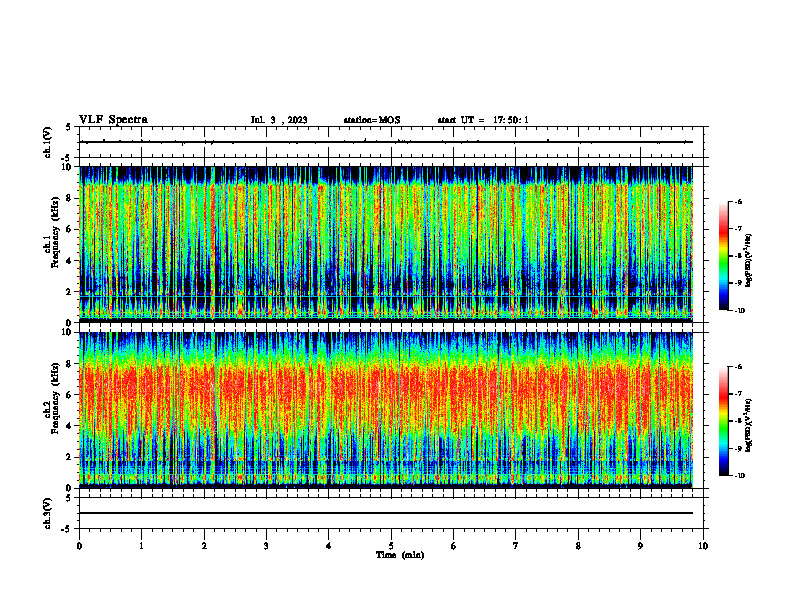Click the ch.1 spectrogram color scale bar
The image size is (792, 612).
(724, 256)
